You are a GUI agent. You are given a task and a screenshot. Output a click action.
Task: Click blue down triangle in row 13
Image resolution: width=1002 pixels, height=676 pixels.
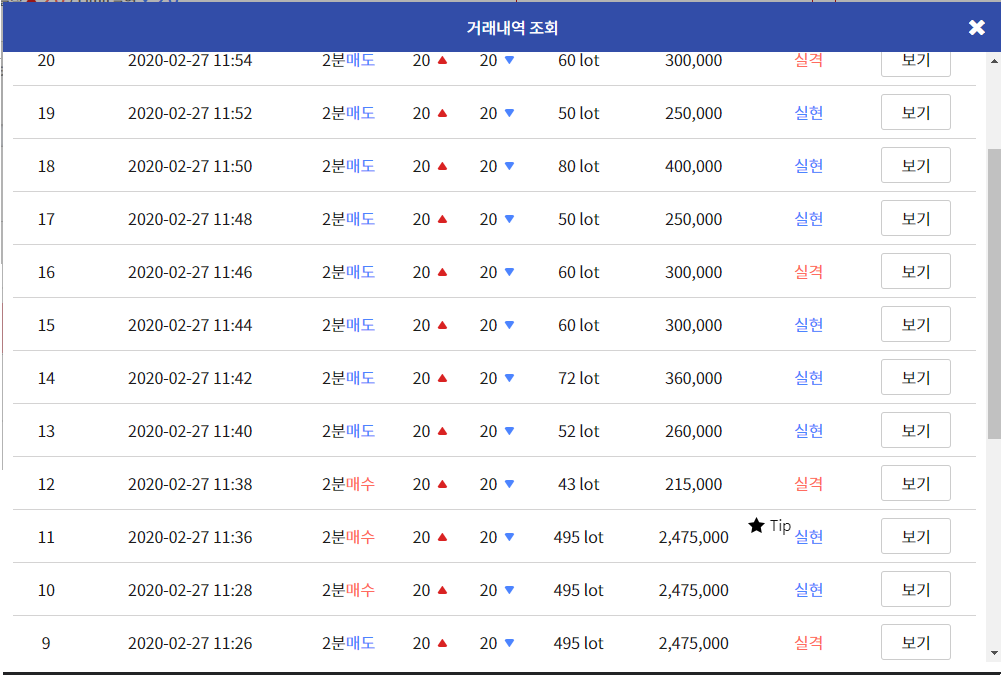pyautogui.click(x=509, y=431)
